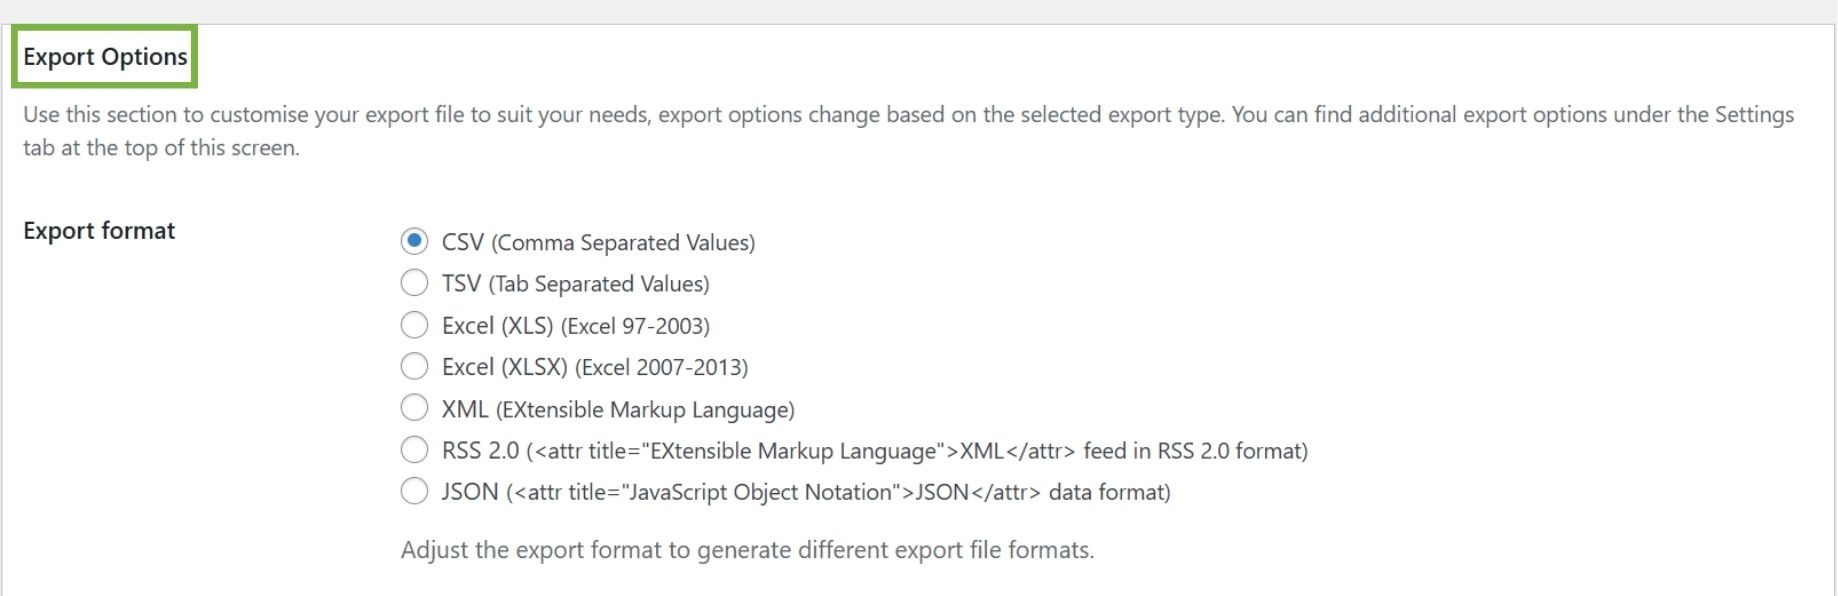Select the CSV export format radio button
This screenshot has height=596, width=1838.
414,242
